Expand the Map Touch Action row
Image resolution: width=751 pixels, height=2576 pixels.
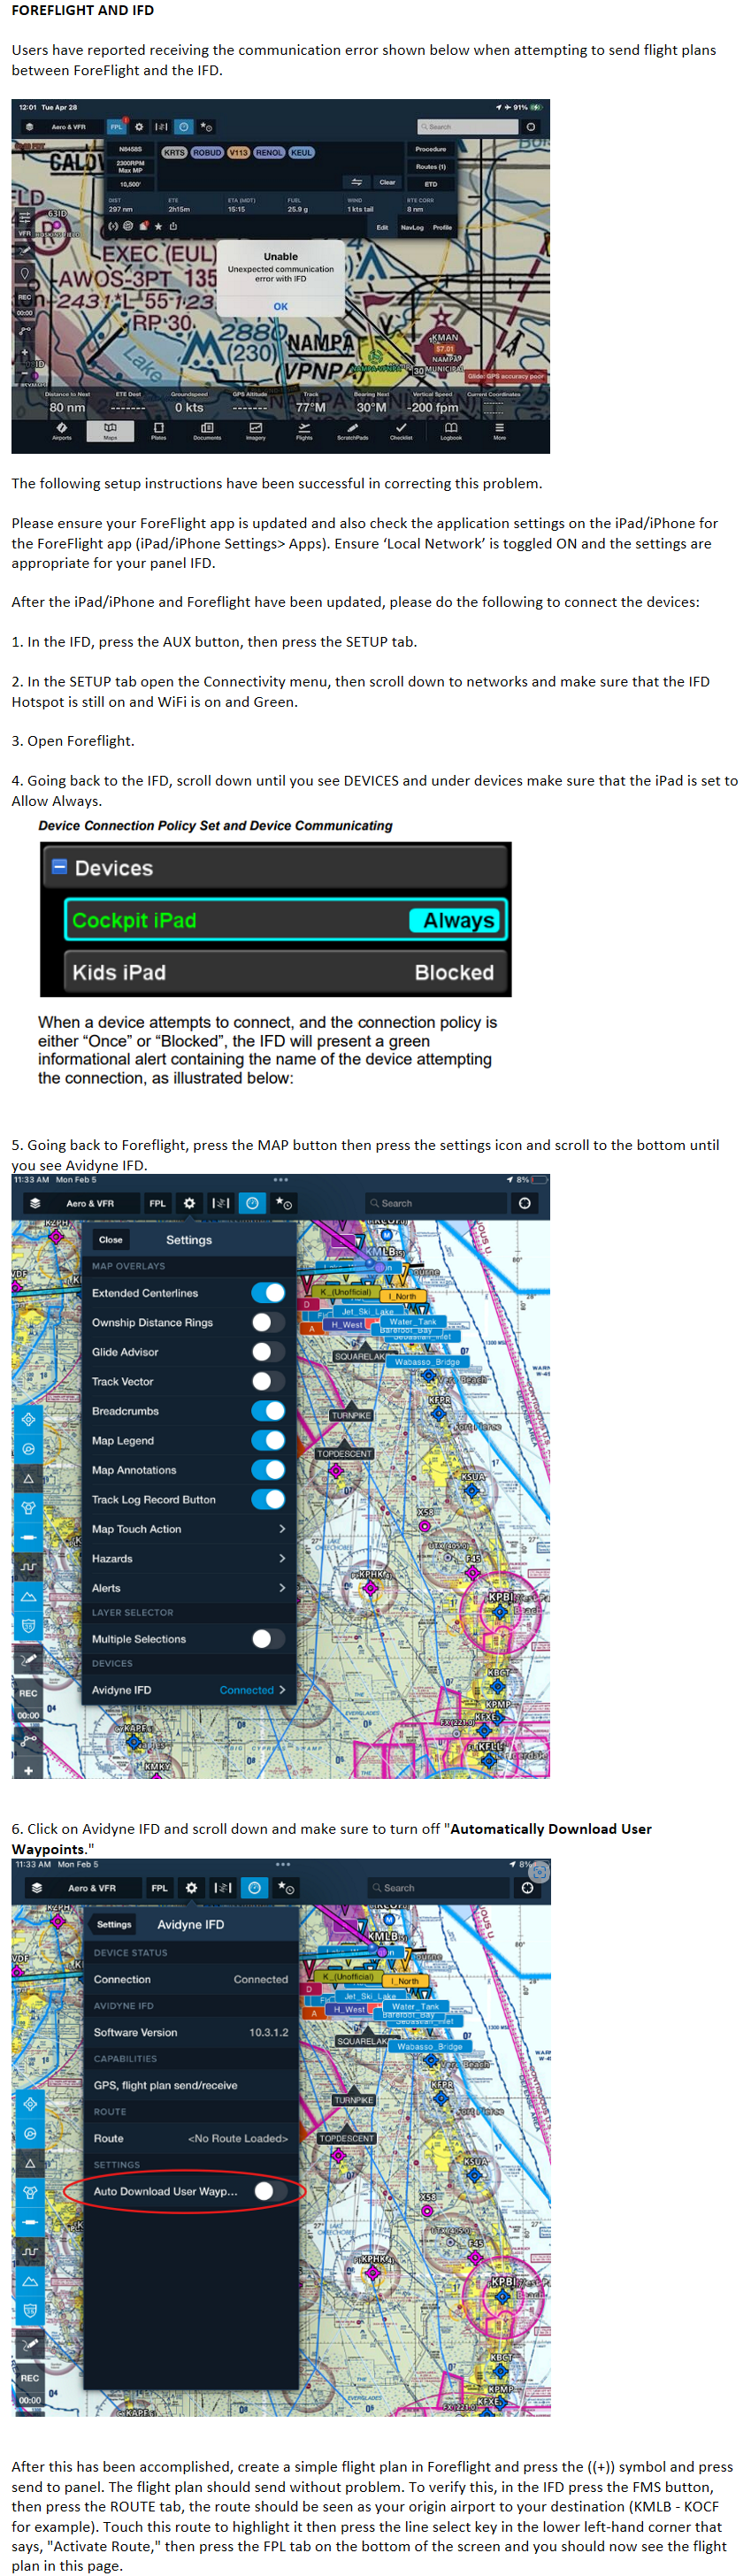pos(189,1529)
